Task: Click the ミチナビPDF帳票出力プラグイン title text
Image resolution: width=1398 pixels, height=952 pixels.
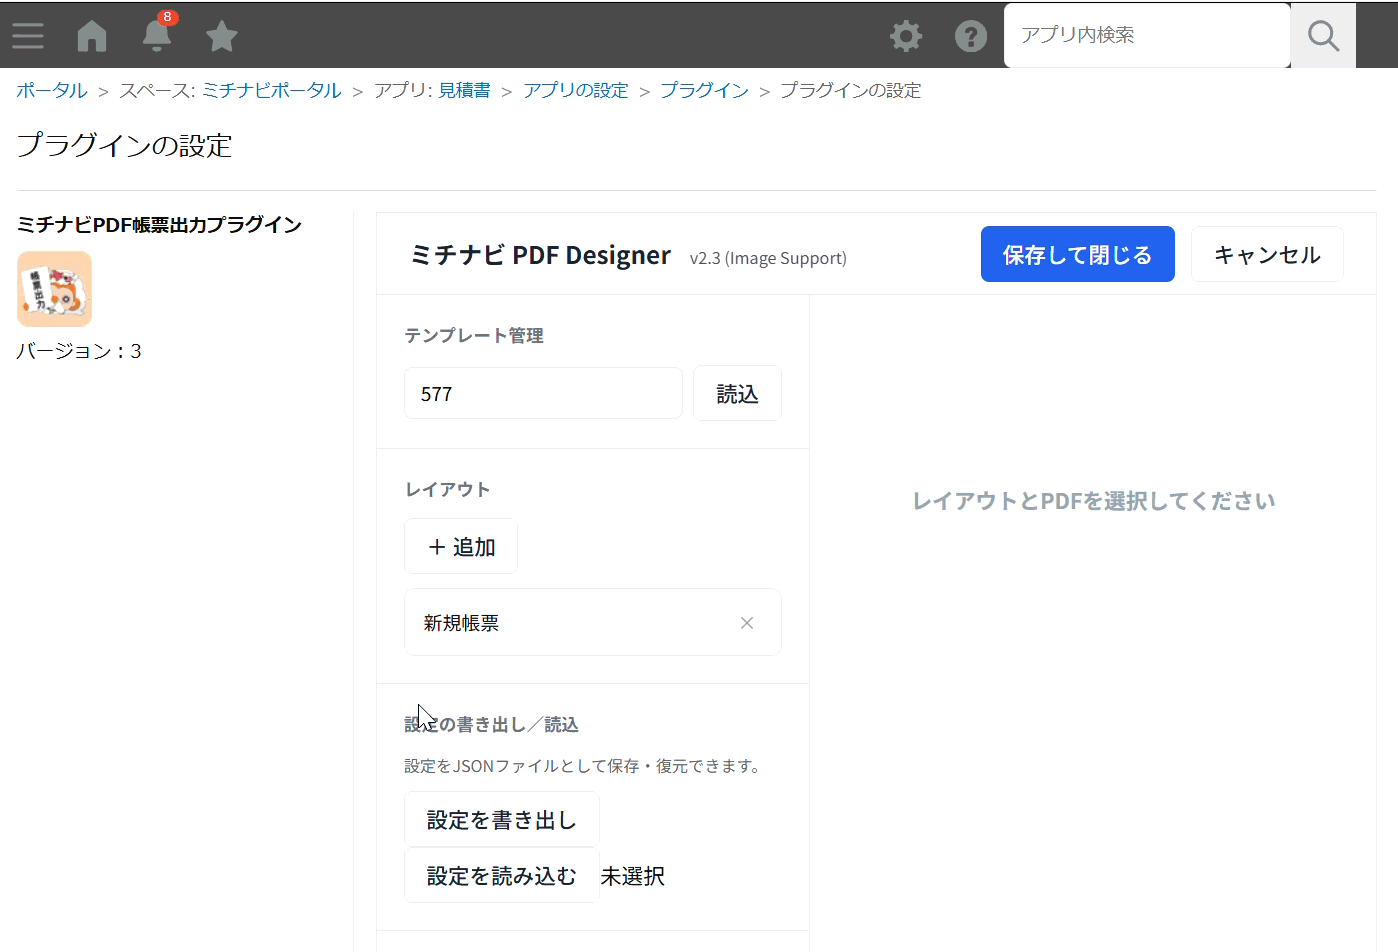Action: tap(159, 225)
